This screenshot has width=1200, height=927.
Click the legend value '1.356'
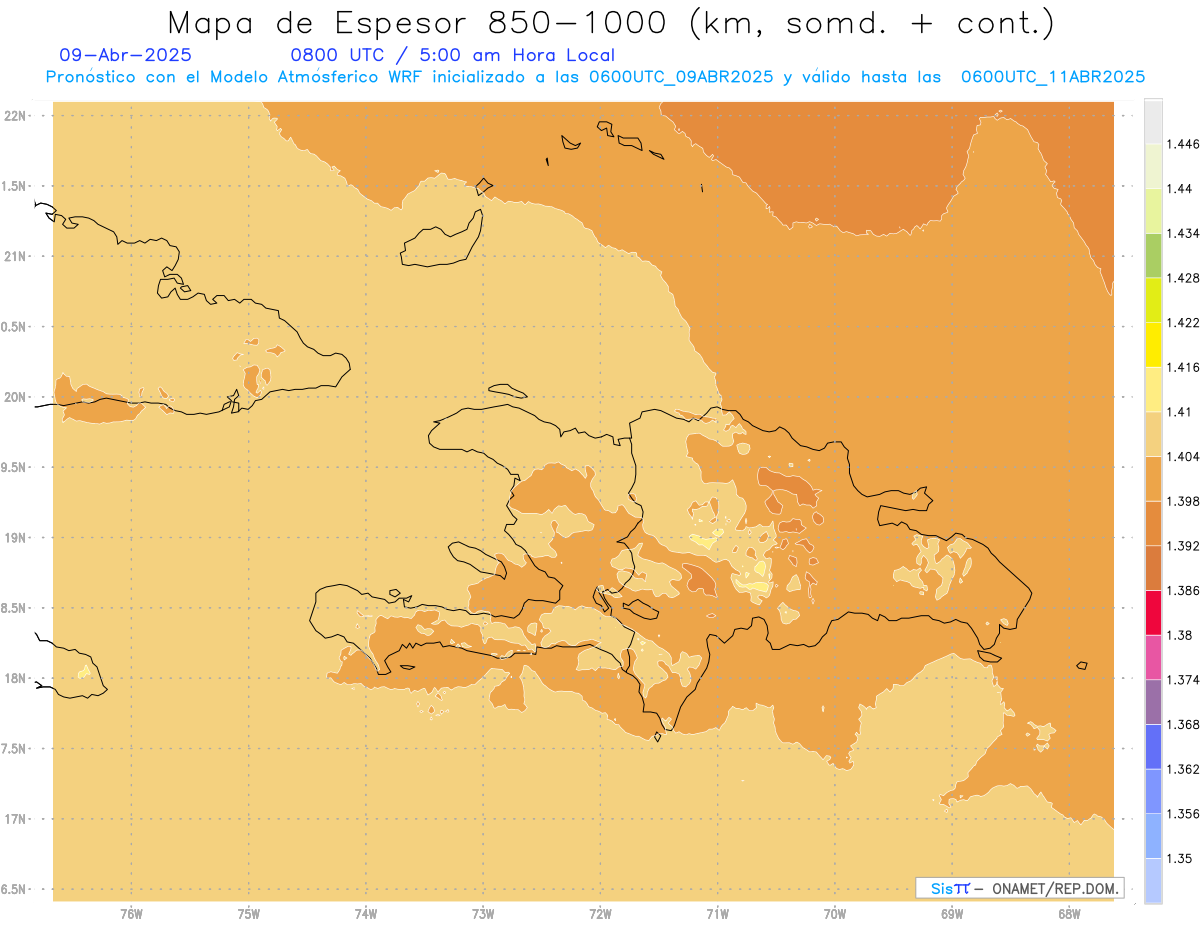pos(1183,814)
